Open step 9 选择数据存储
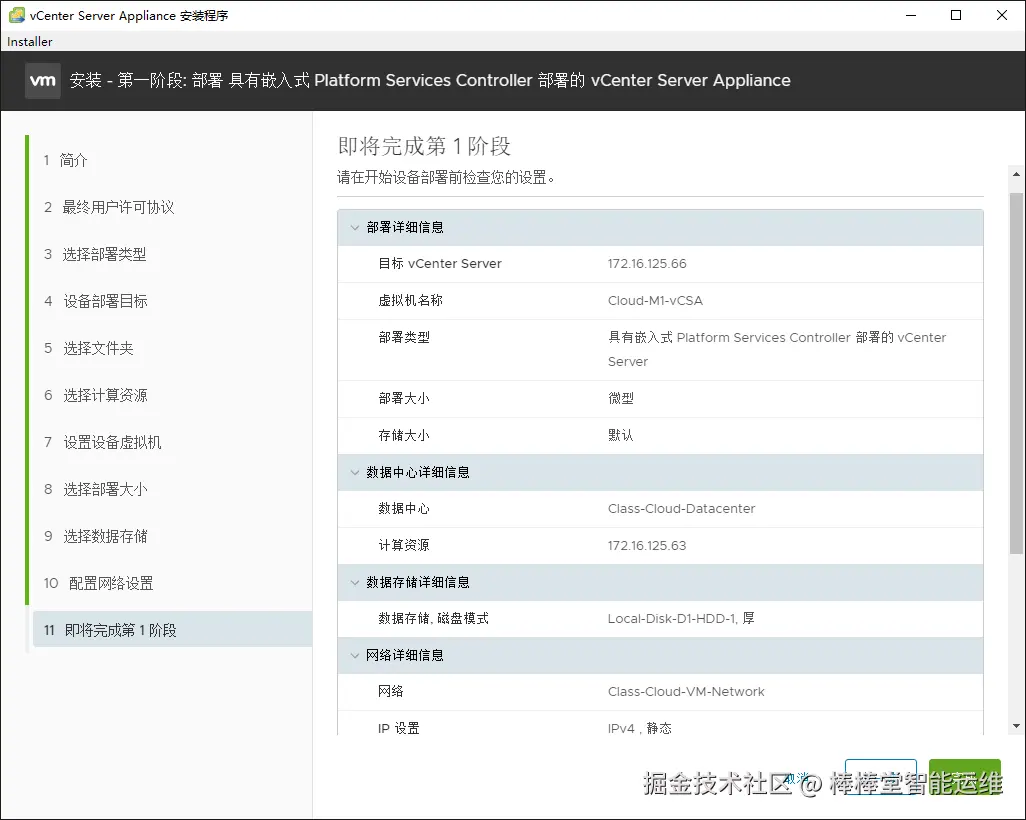1026x820 pixels. click(96, 537)
